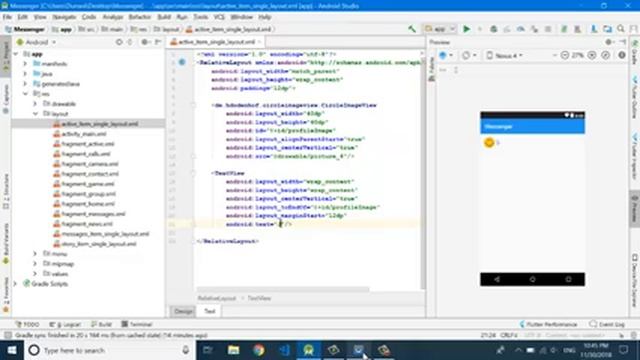The image size is (640, 360).
Task: Zoom in the layout preview
Action: coord(592,55)
